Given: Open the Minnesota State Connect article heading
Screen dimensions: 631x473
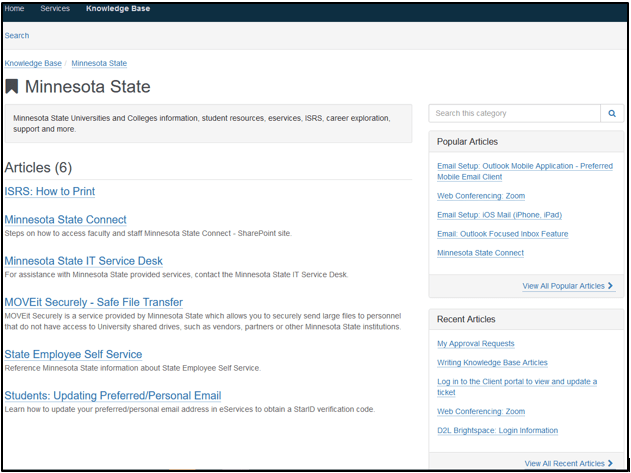Looking at the screenshot, I should [x=66, y=220].
